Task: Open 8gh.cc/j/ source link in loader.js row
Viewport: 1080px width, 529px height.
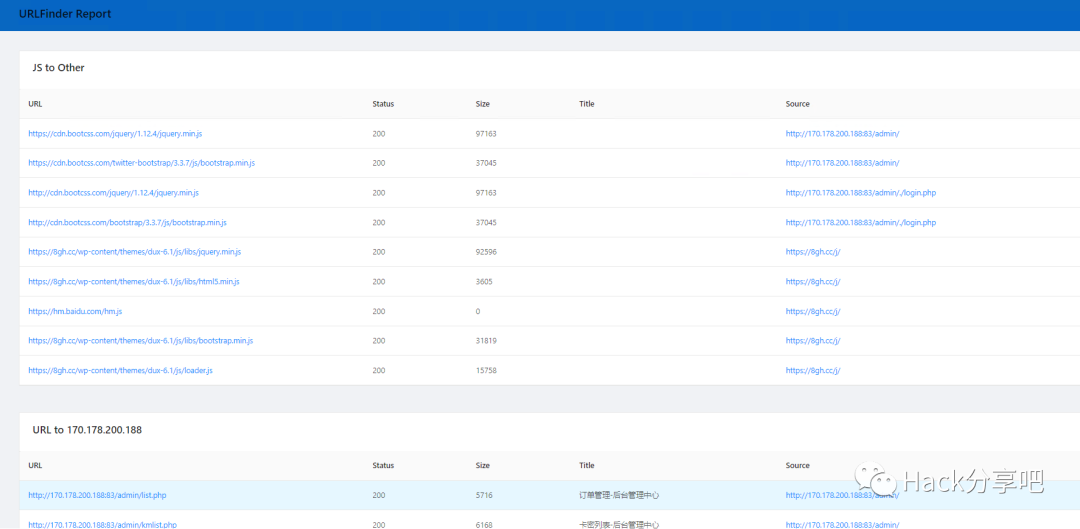Action: pyautogui.click(x=813, y=371)
